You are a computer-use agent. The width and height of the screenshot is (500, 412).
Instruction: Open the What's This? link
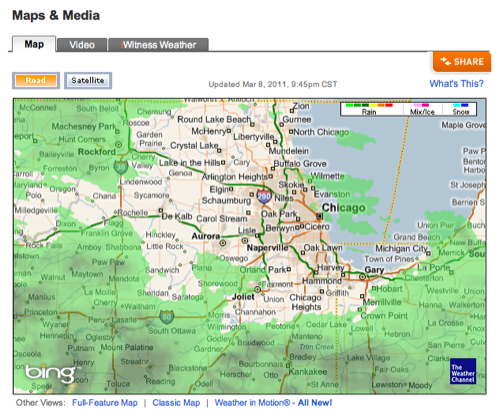pos(456,83)
